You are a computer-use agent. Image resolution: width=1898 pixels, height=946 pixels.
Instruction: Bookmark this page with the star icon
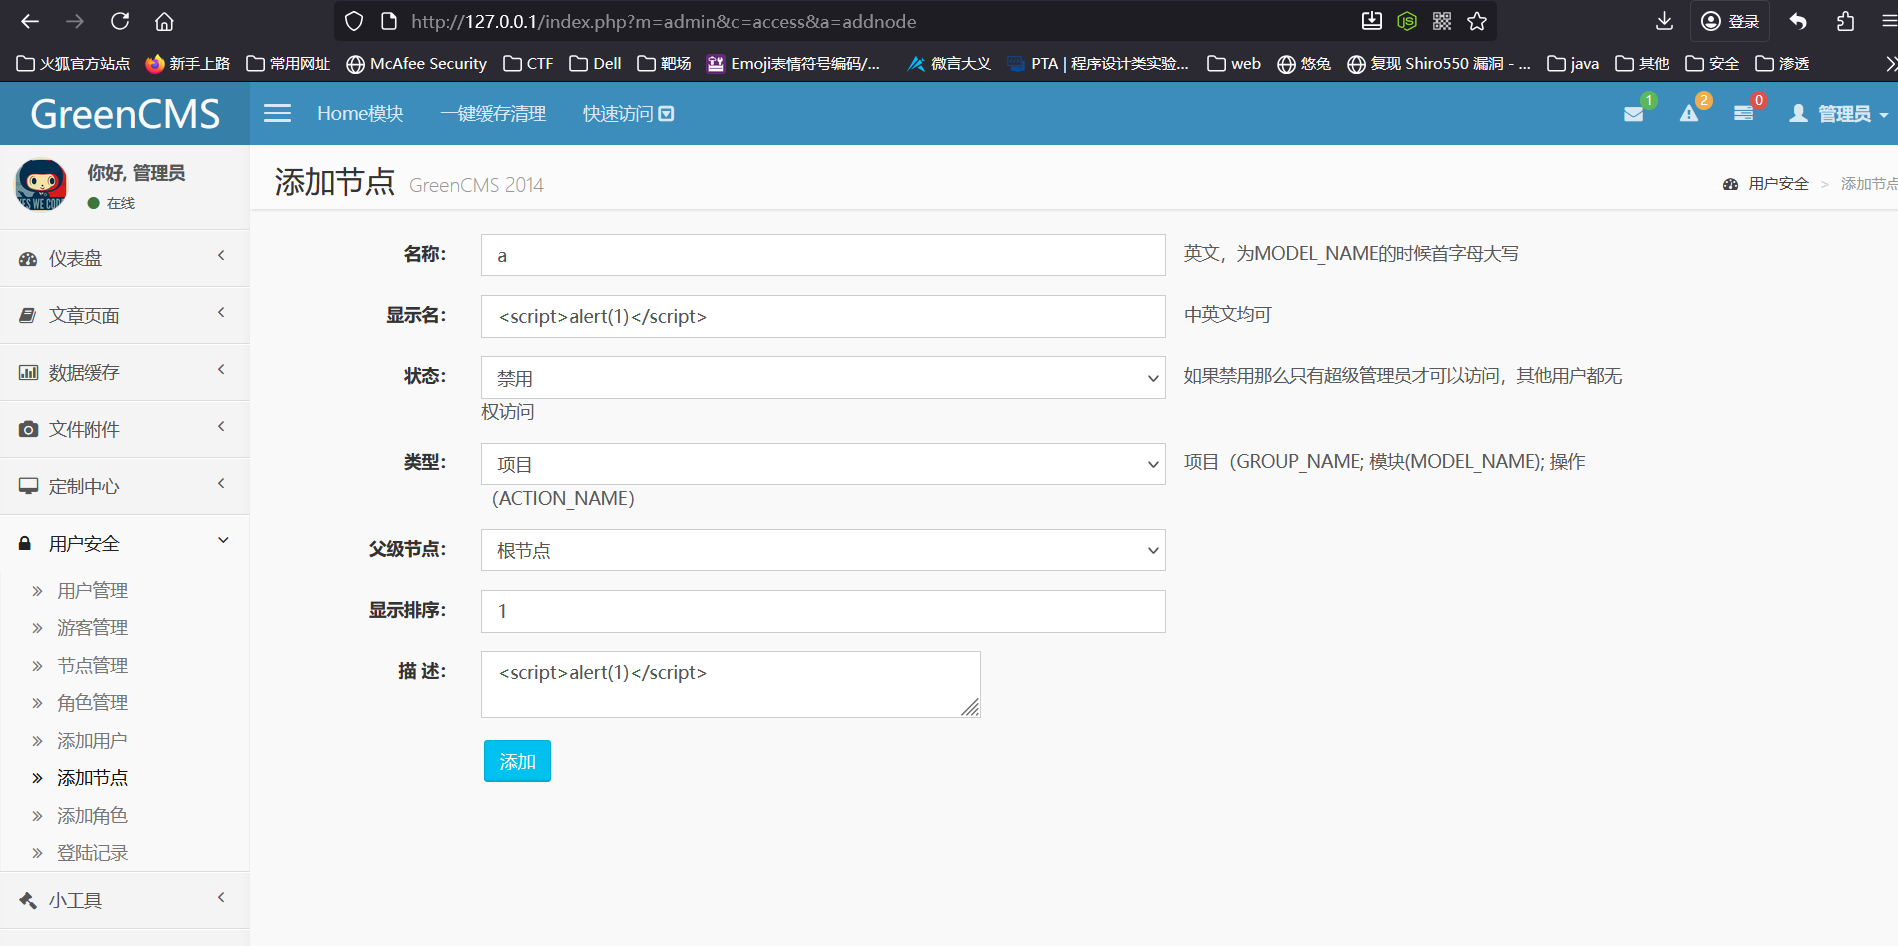pyautogui.click(x=1477, y=21)
